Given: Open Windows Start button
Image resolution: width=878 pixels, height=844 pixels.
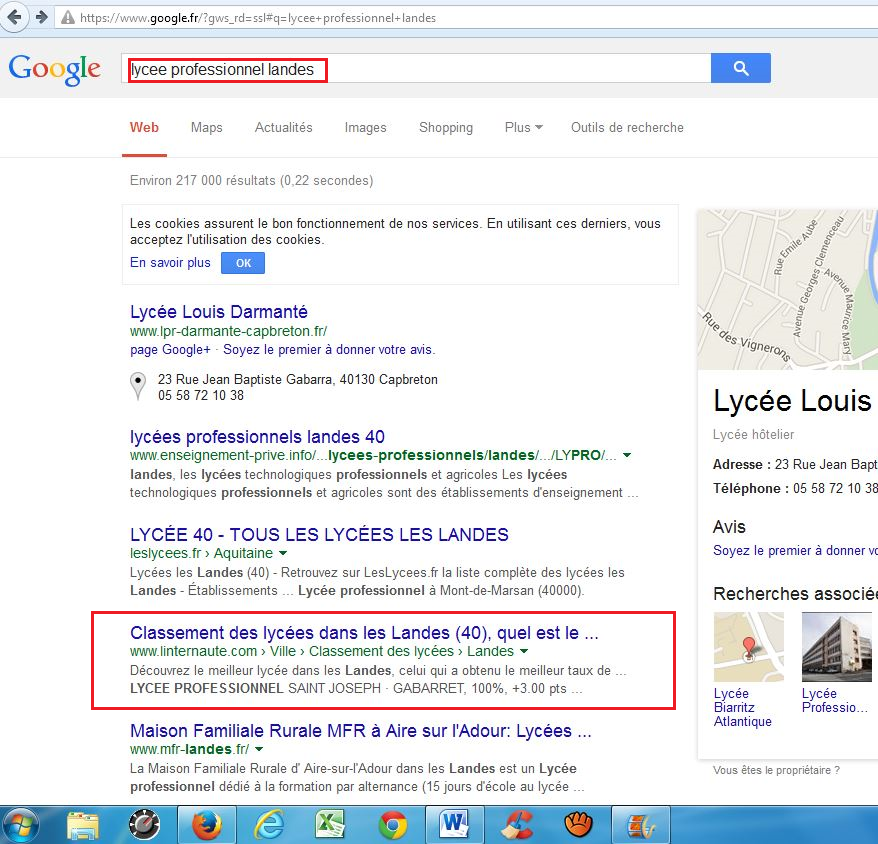Looking at the screenshot, I should pos(21,826).
